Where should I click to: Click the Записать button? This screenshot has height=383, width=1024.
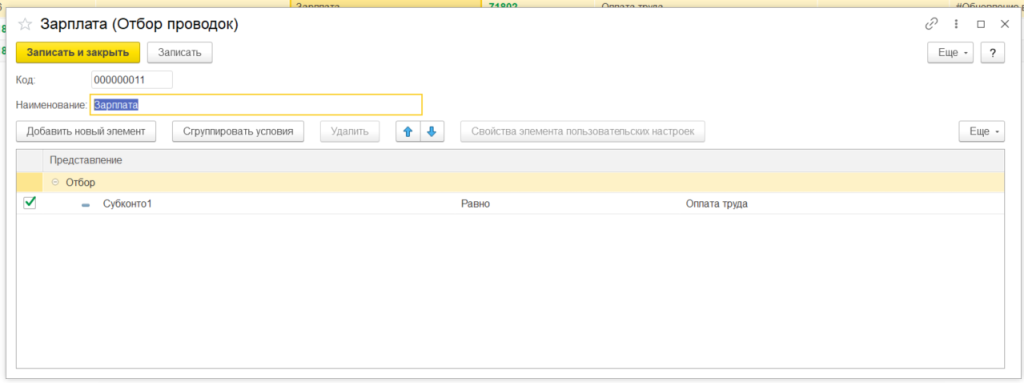(180, 52)
